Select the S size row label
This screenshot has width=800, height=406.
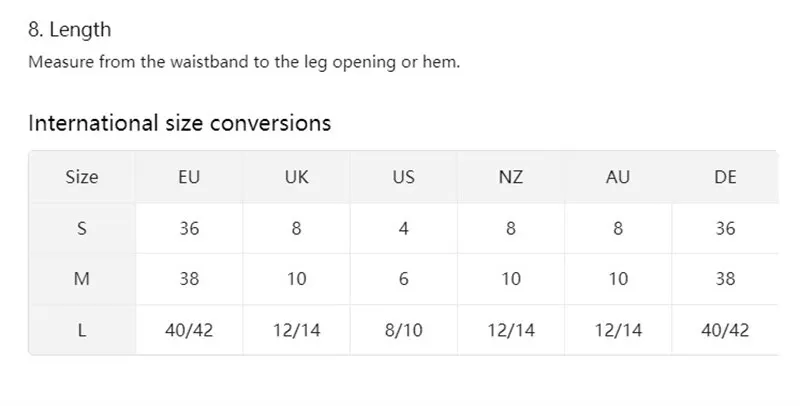coord(82,228)
